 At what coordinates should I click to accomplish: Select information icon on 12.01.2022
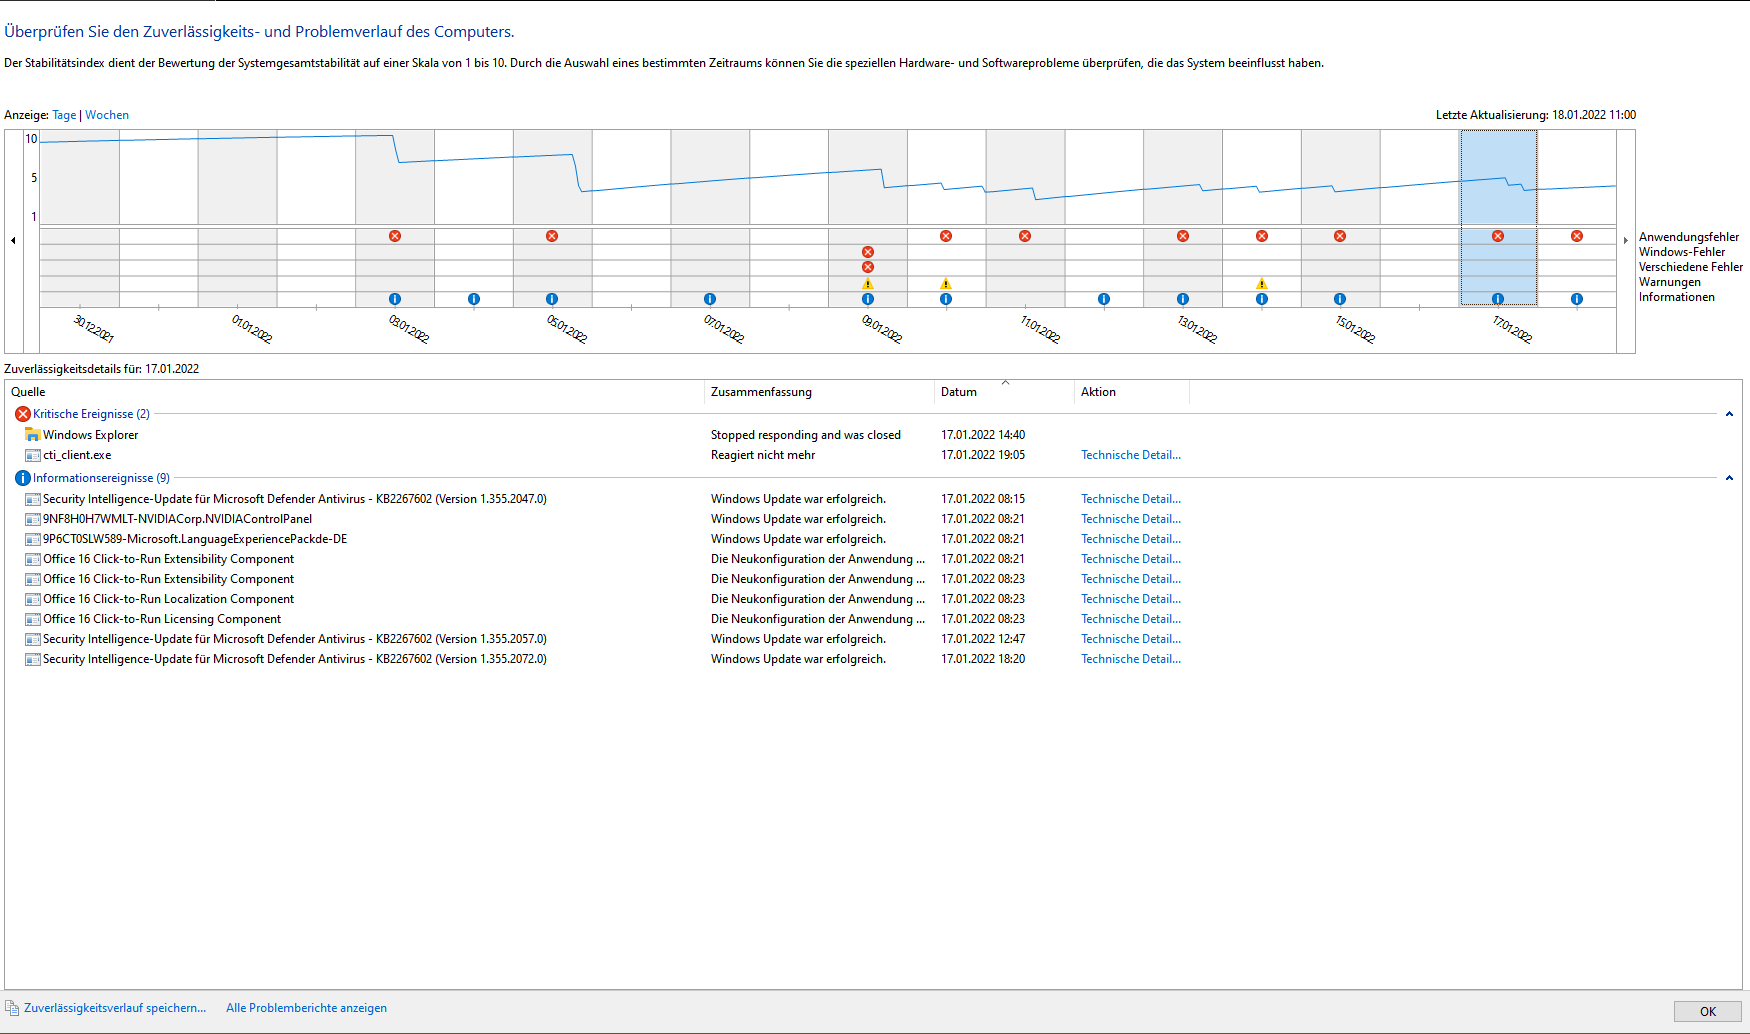[1104, 299]
